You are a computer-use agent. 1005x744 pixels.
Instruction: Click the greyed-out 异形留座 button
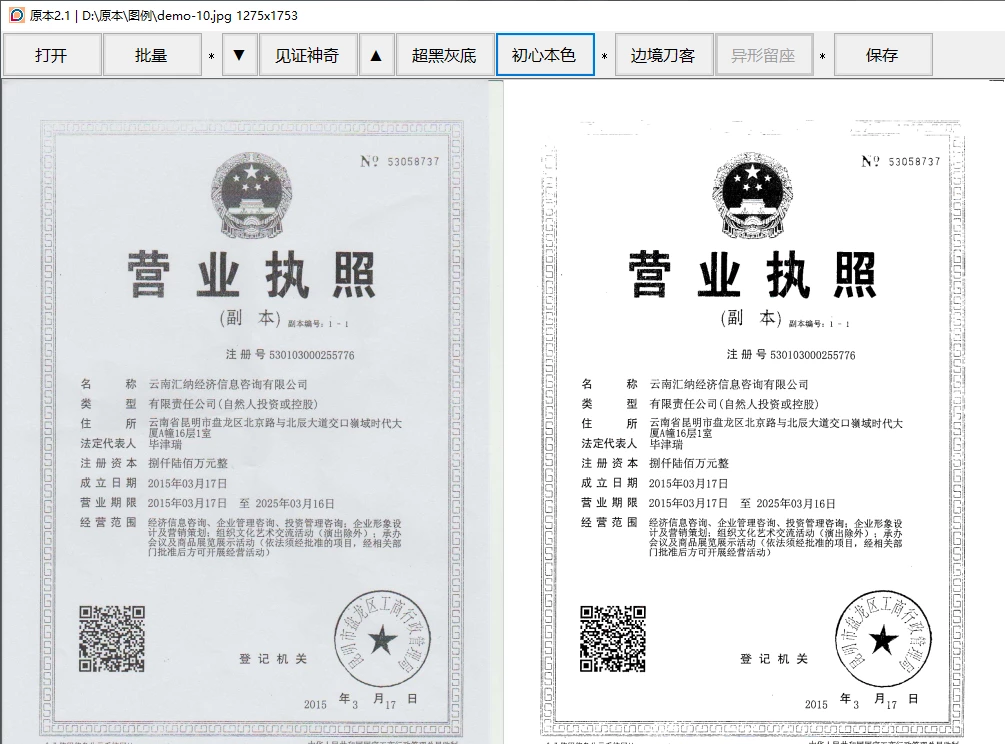click(763, 55)
